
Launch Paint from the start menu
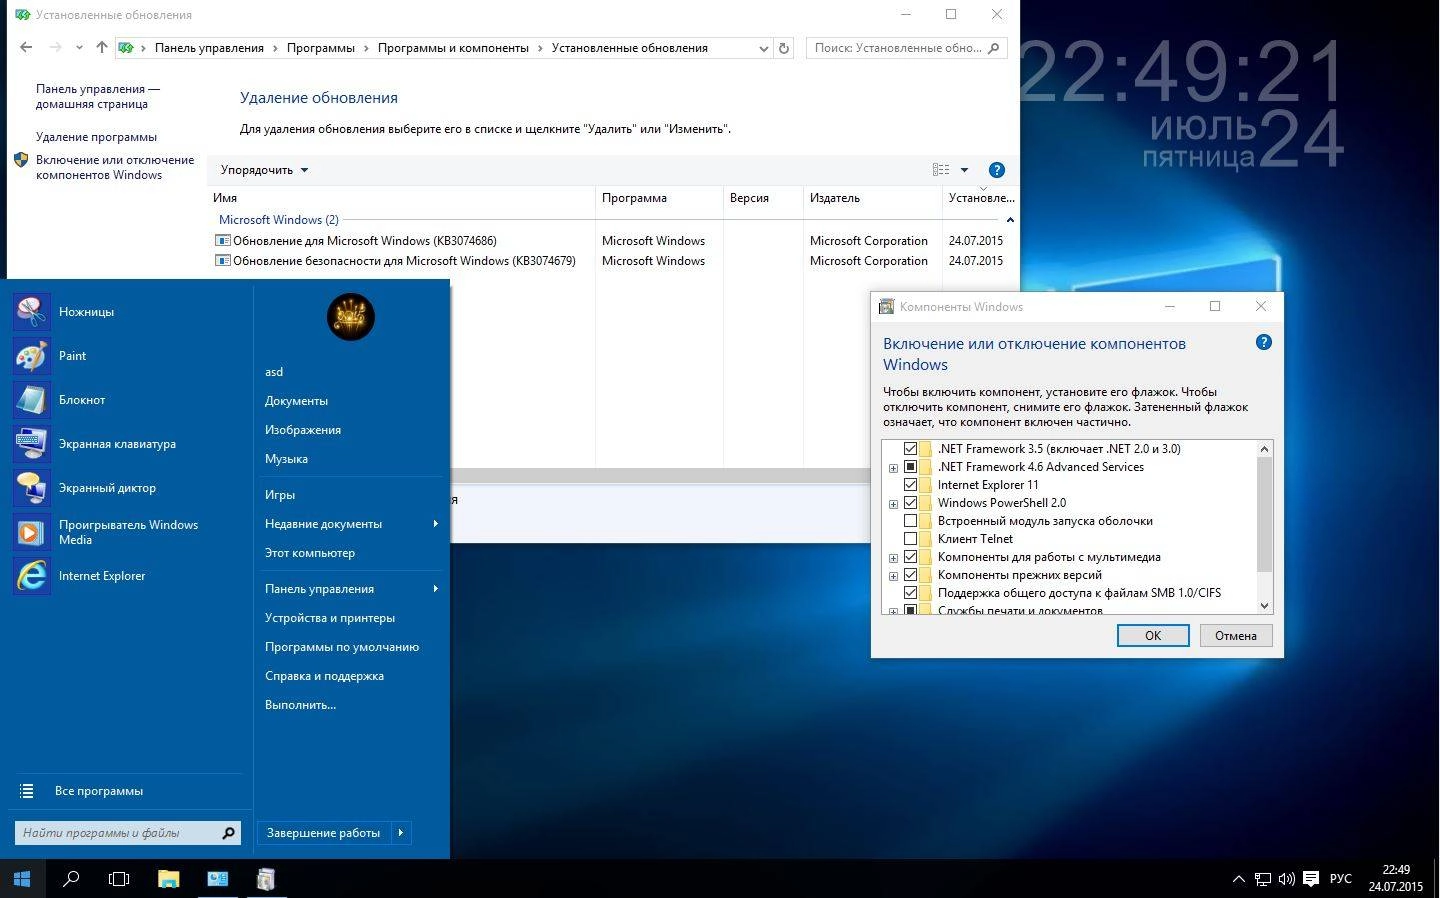click(x=31, y=356)
